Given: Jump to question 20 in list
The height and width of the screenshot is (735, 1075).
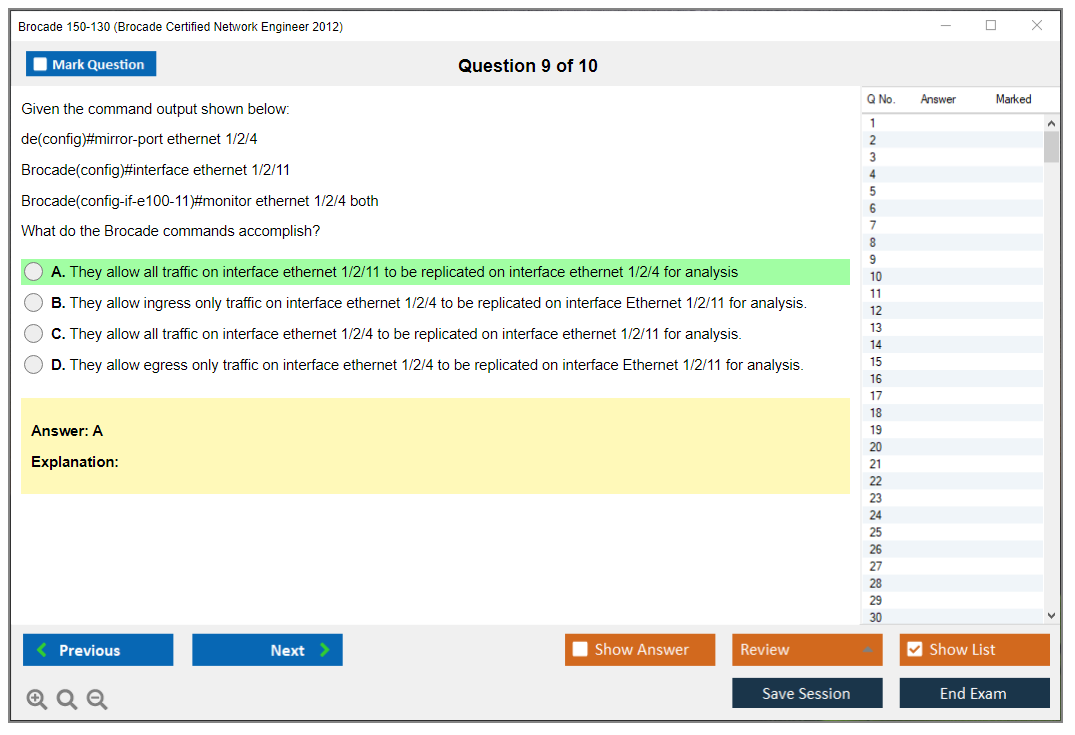Looking at the screenshot, I should coord(876,447).
